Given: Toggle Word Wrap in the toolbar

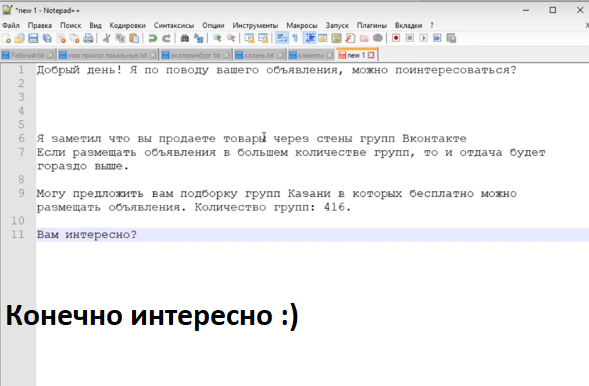Looking at the screenshot, I should [282, 38].
